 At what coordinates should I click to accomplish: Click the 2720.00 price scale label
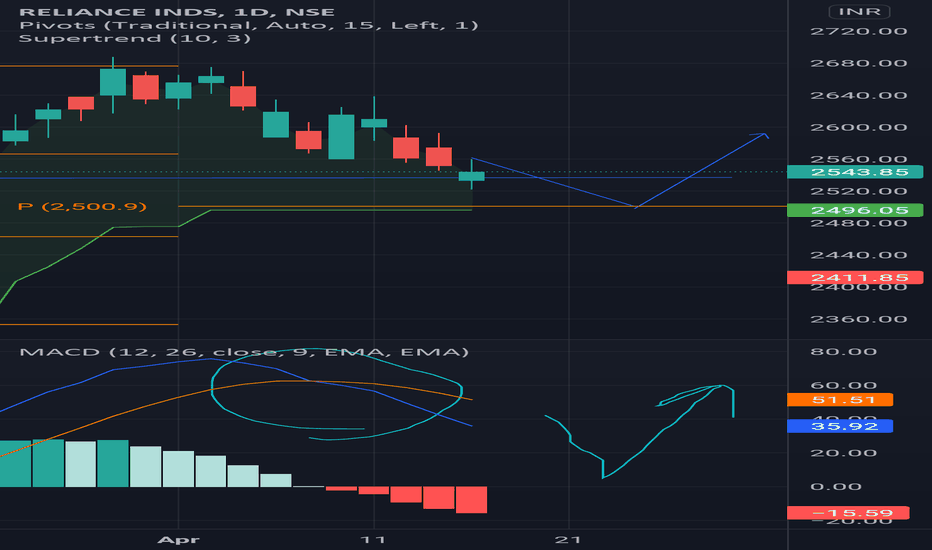859,31
